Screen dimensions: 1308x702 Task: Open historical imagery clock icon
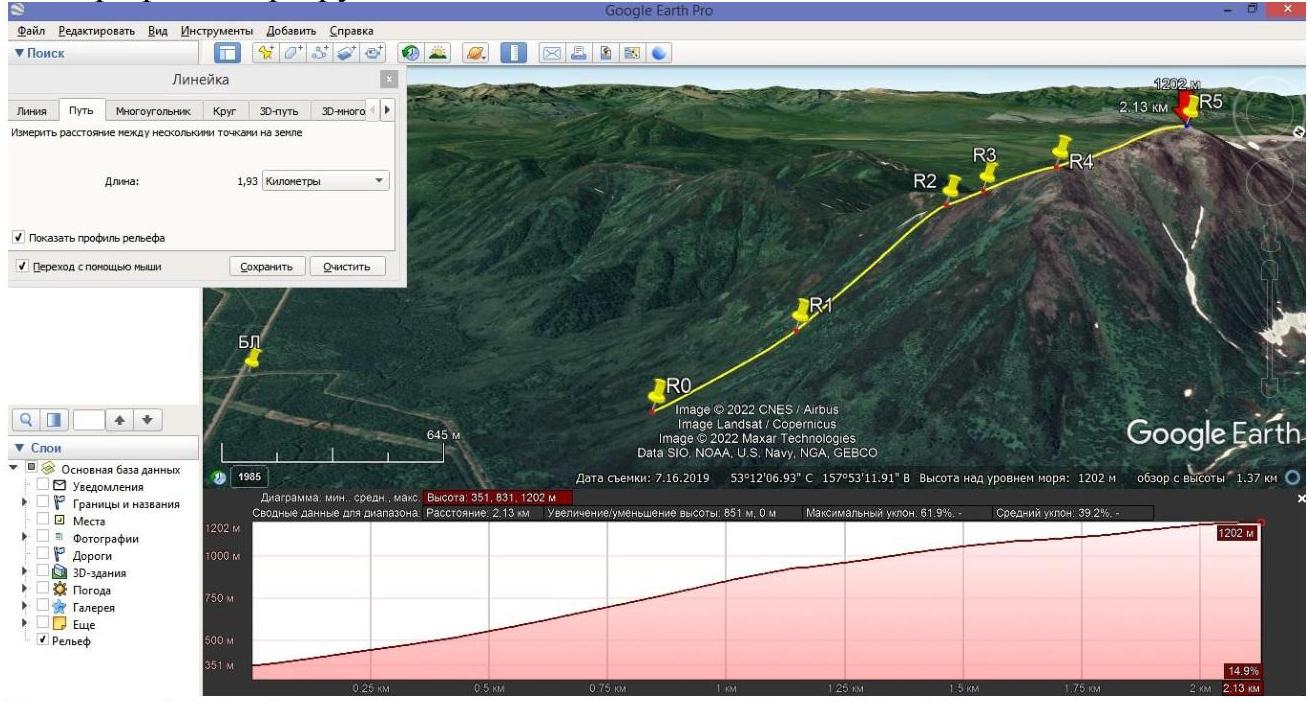coord(409,54)
